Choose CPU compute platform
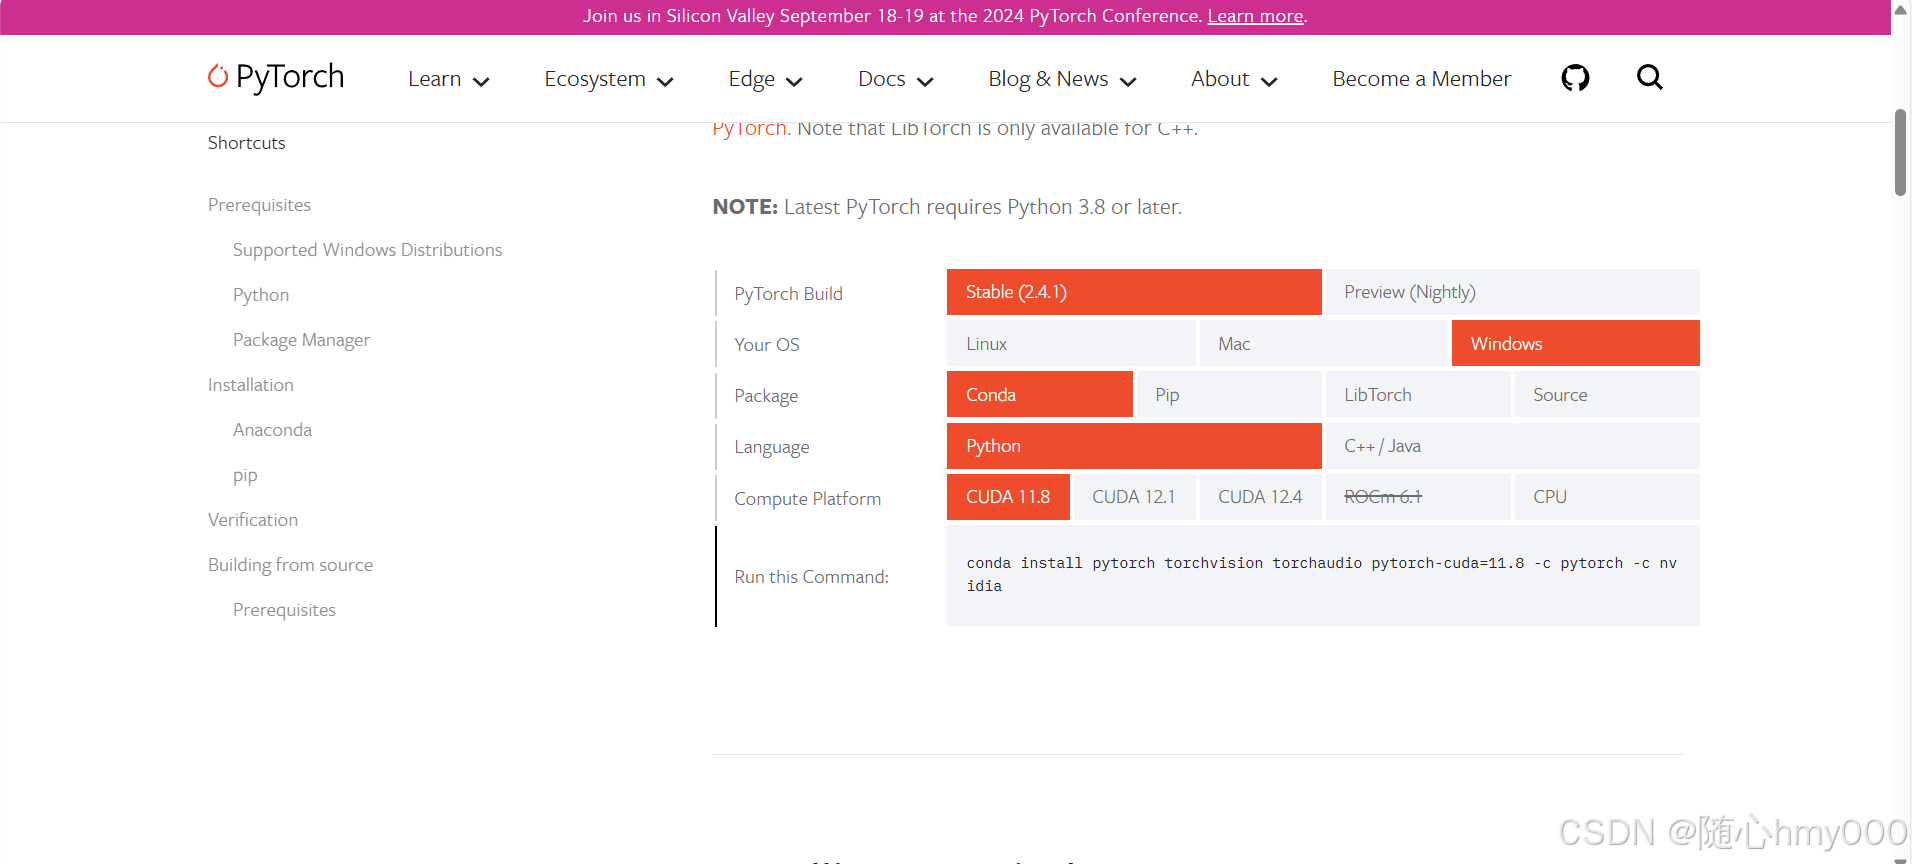Screen dimensions: 1912x864 tap(1607, 497)
